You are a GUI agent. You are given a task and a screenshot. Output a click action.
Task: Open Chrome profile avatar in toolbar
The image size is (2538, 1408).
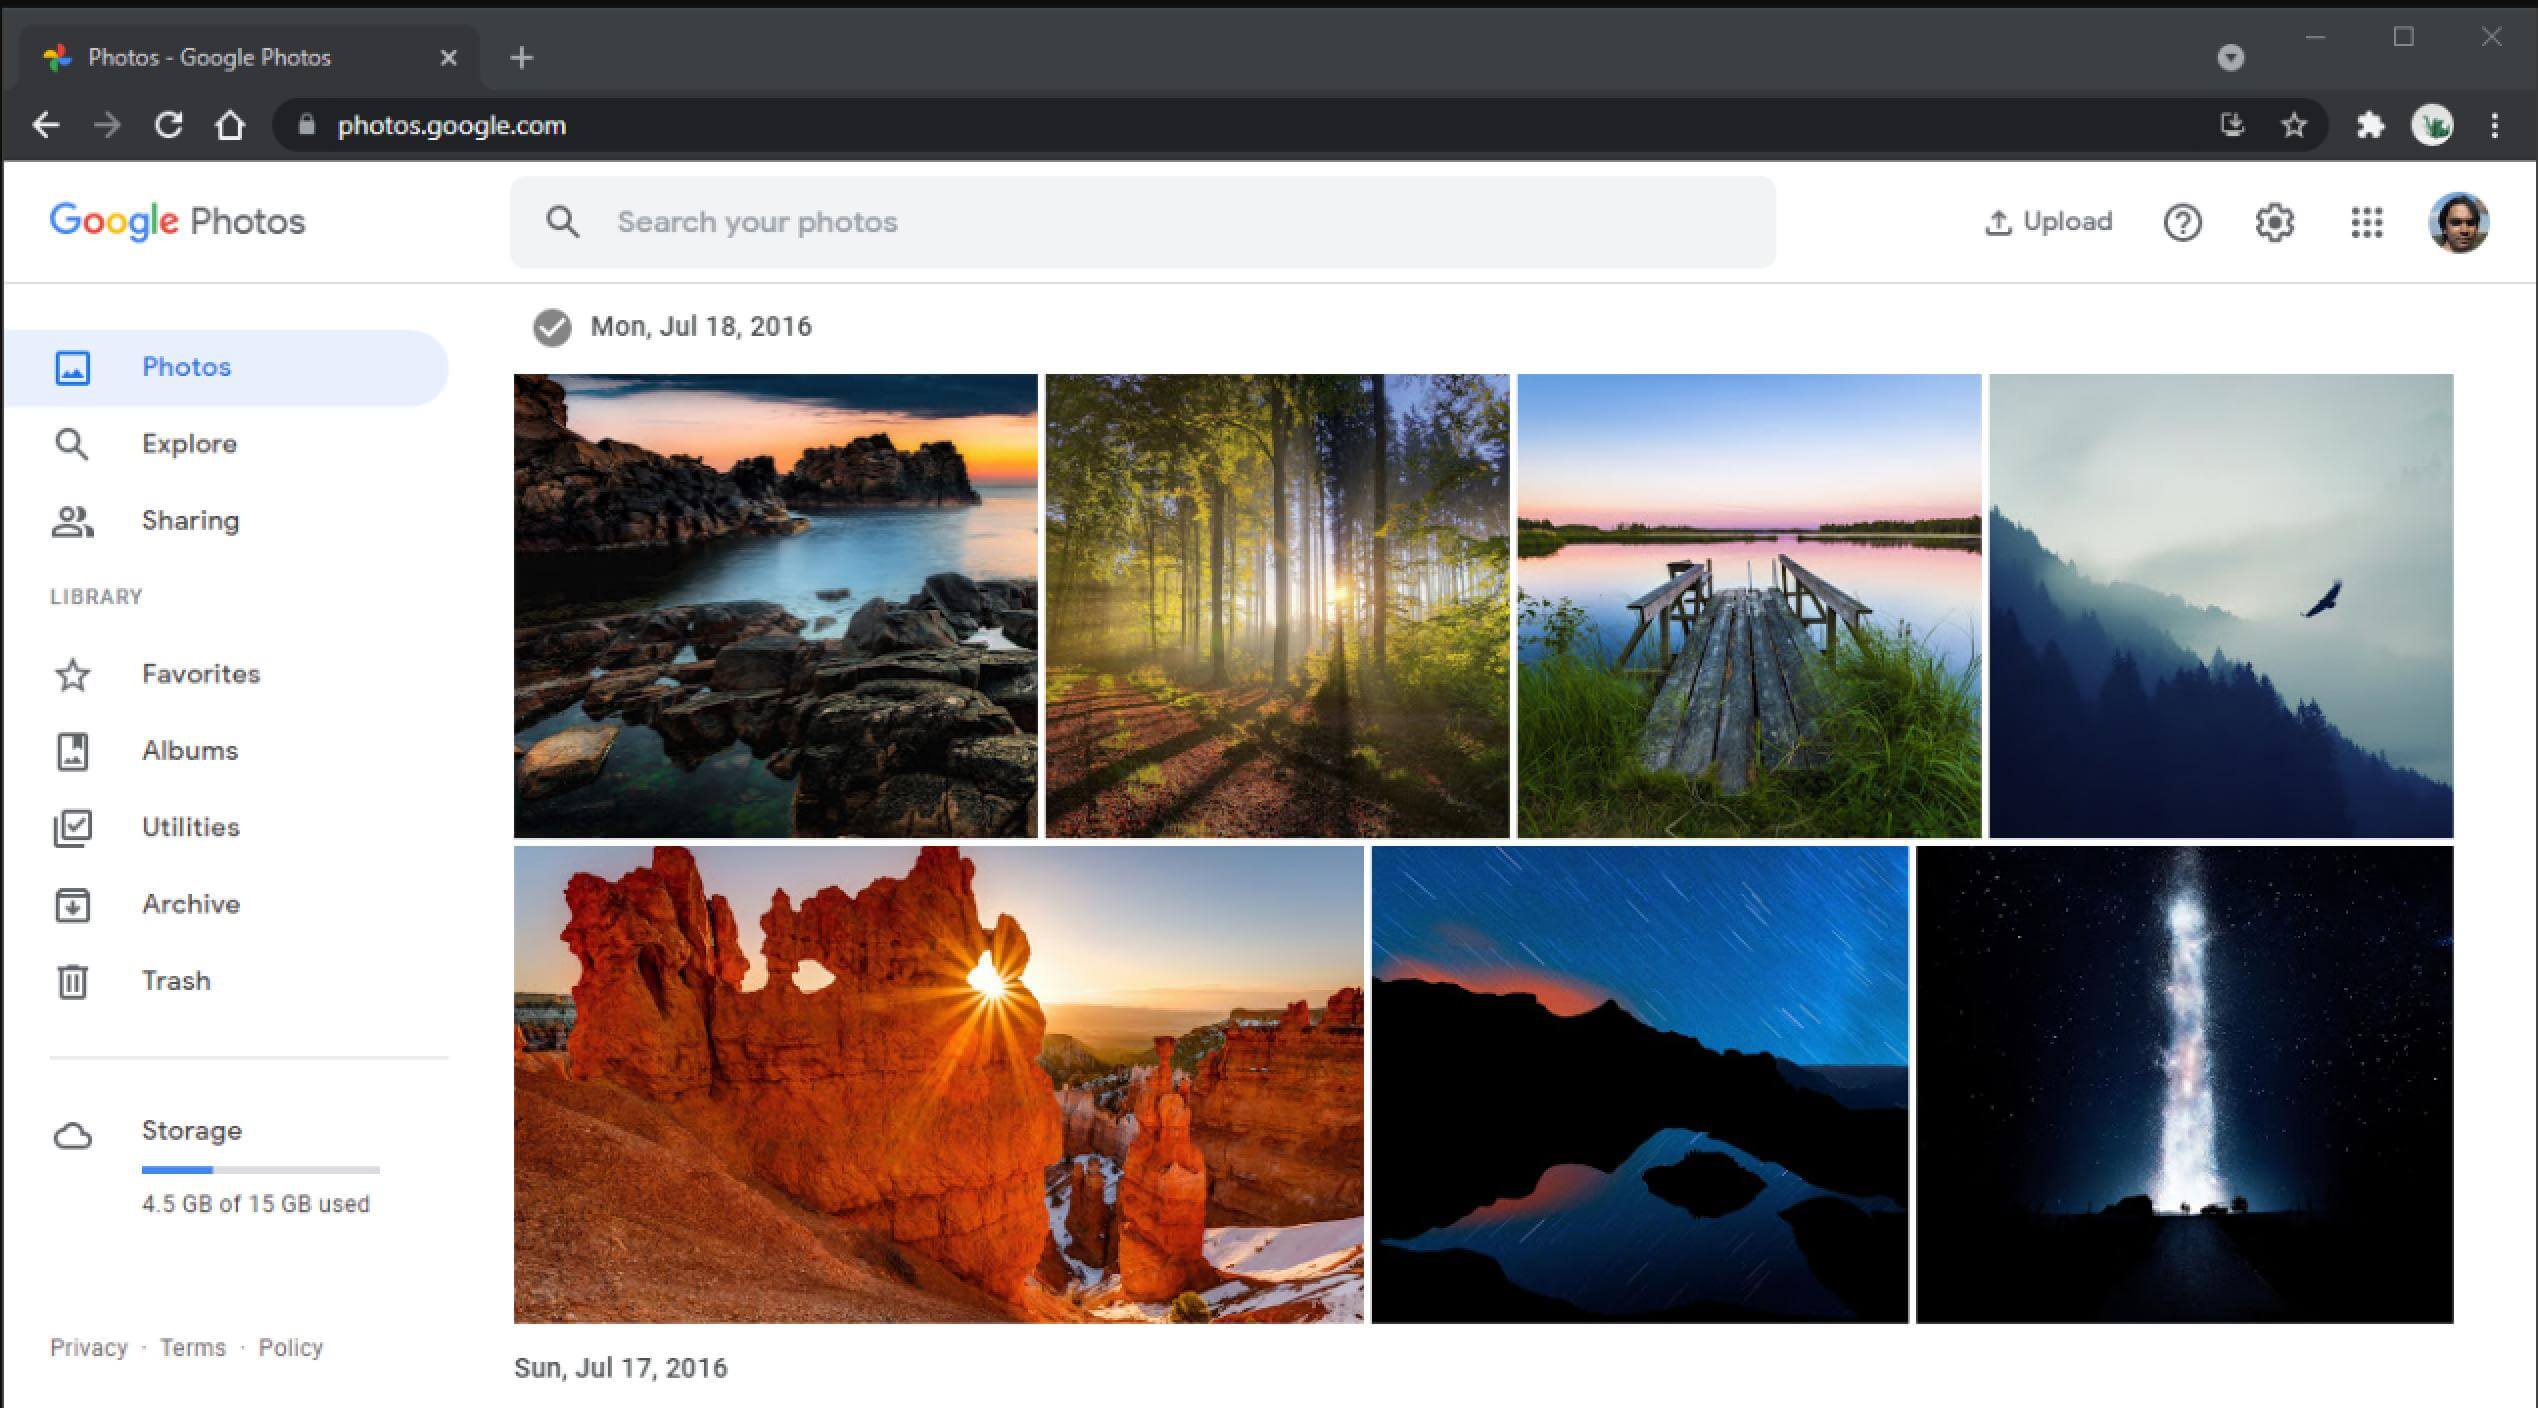coord(2432,126)
